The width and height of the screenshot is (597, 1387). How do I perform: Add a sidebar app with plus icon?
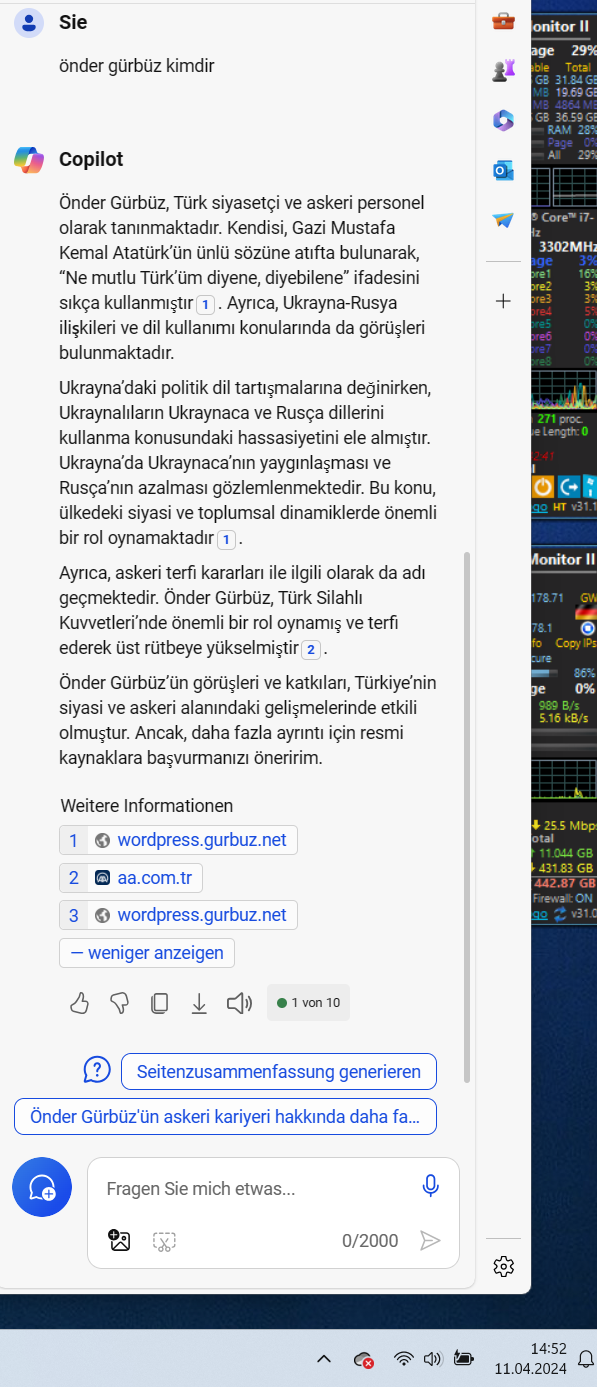coord(504,301)
